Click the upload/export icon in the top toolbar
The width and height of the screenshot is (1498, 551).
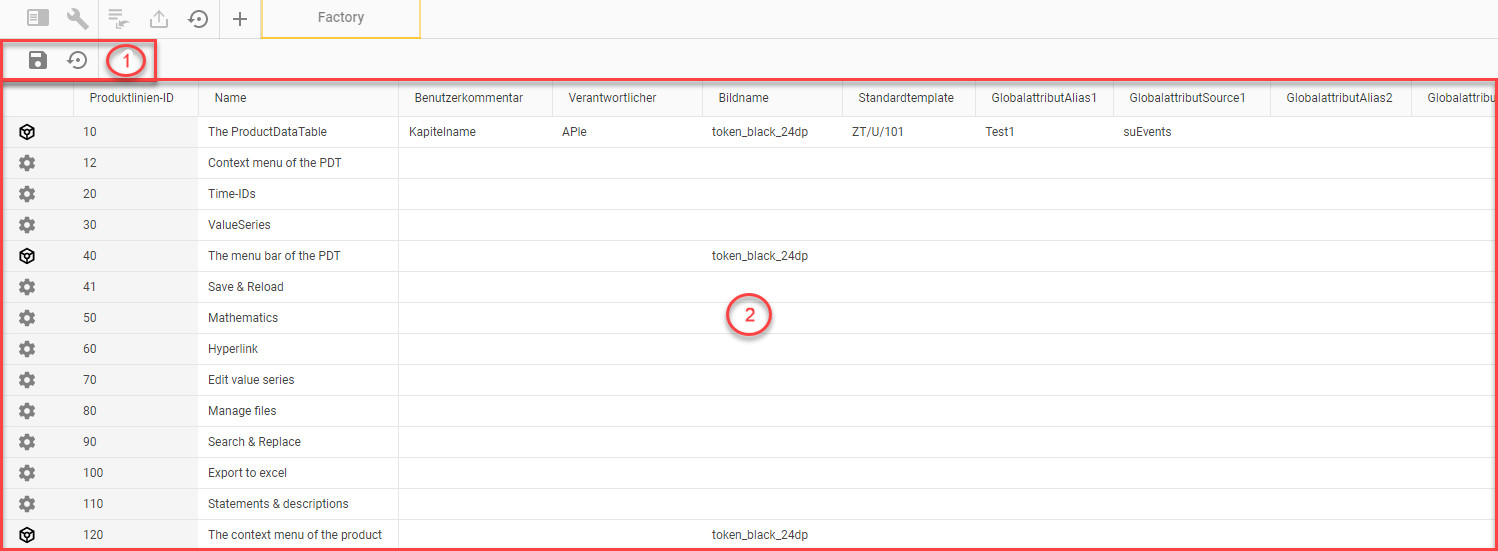pyautogui.click(x=159, y=18)
